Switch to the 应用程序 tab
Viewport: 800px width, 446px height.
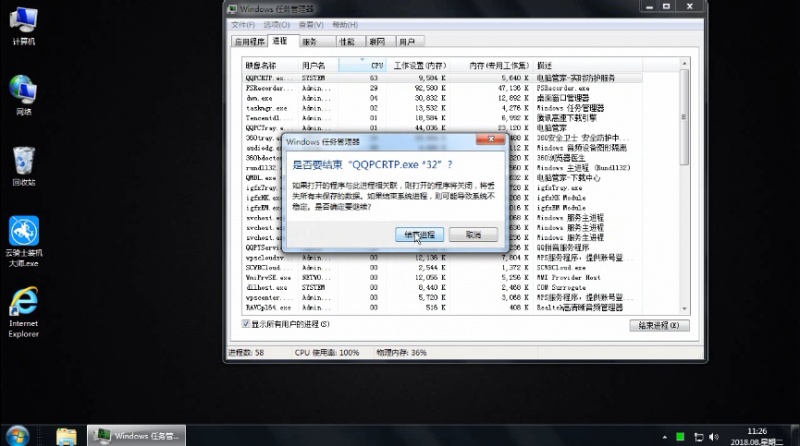click(x=249, y=42)
